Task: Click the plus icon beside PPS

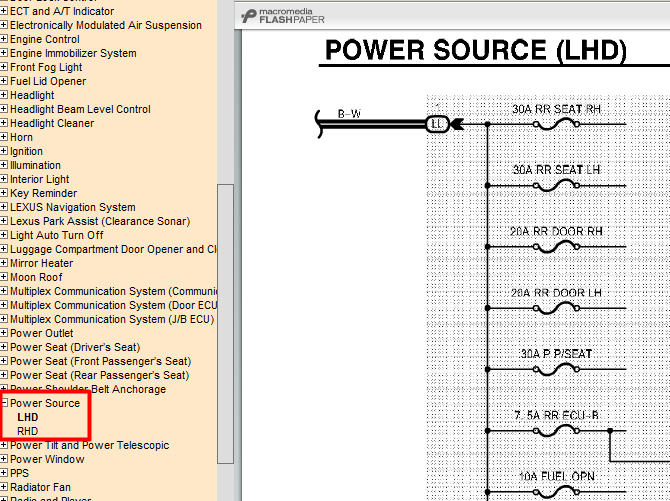Action: tap(4, 473)
